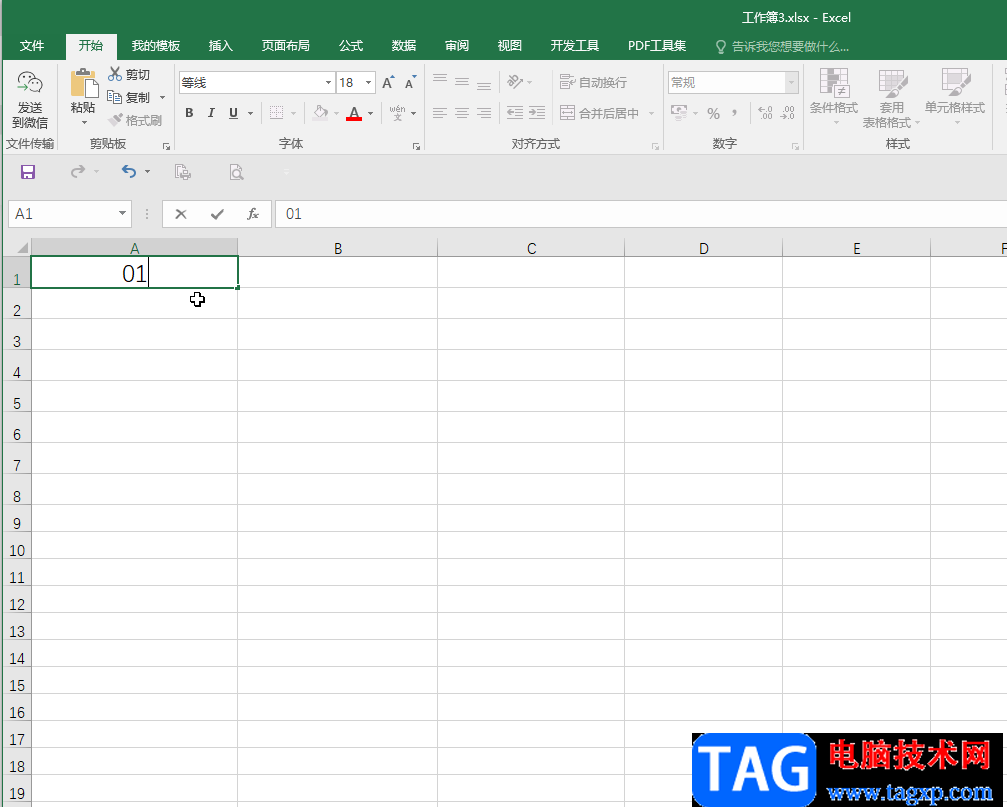Viewport: 1007px width, 807px height.
Task: Click the phonetic guide wén icon
Action: pos(398,113)
